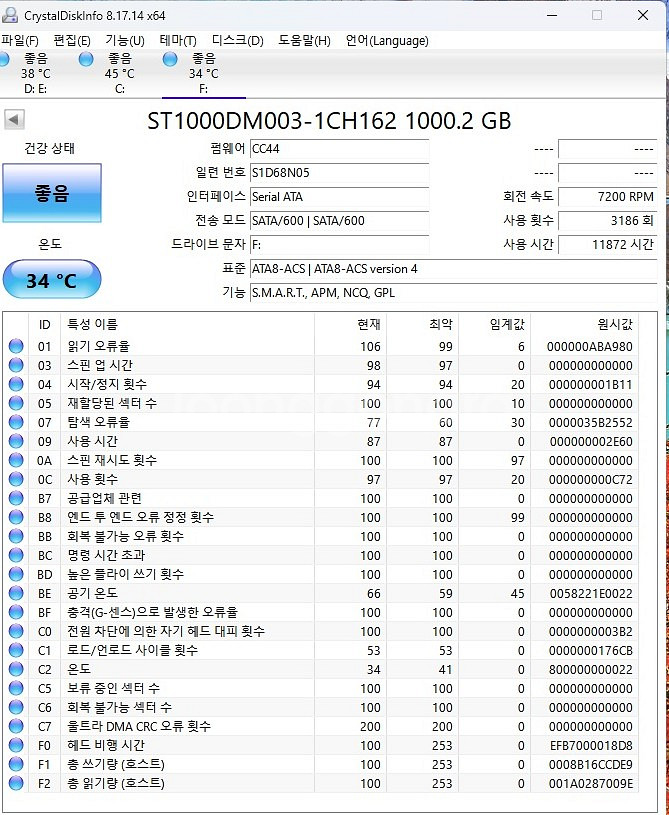Select the F: disk tab at 34 °C

point(203,73)
